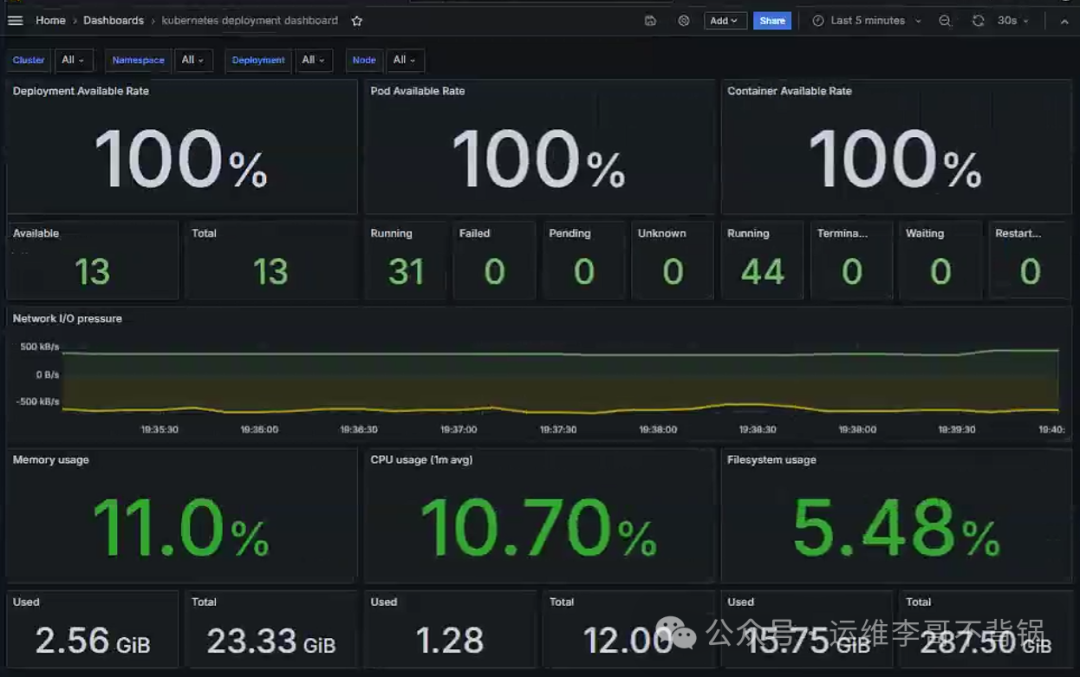Click the Share button
1080x677 pixels.
772,21
